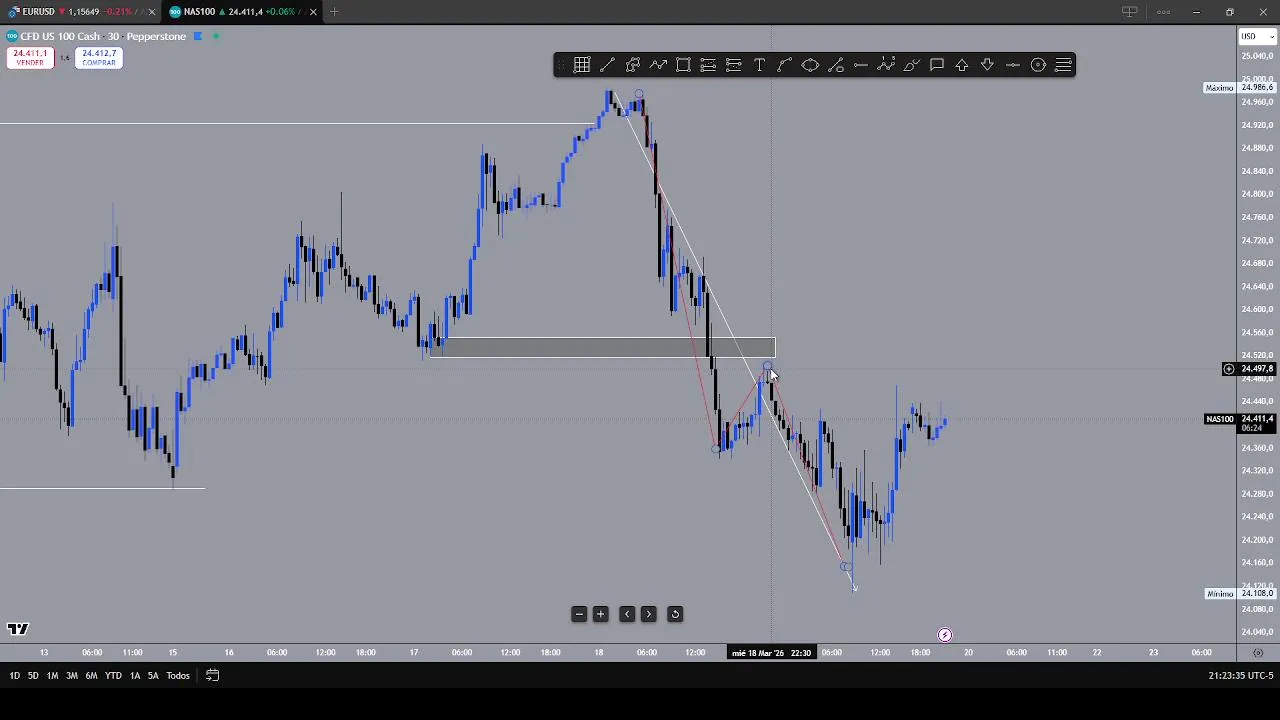Select the arrow down marker tool
The image size is (1280, 720).
point(987,65)
